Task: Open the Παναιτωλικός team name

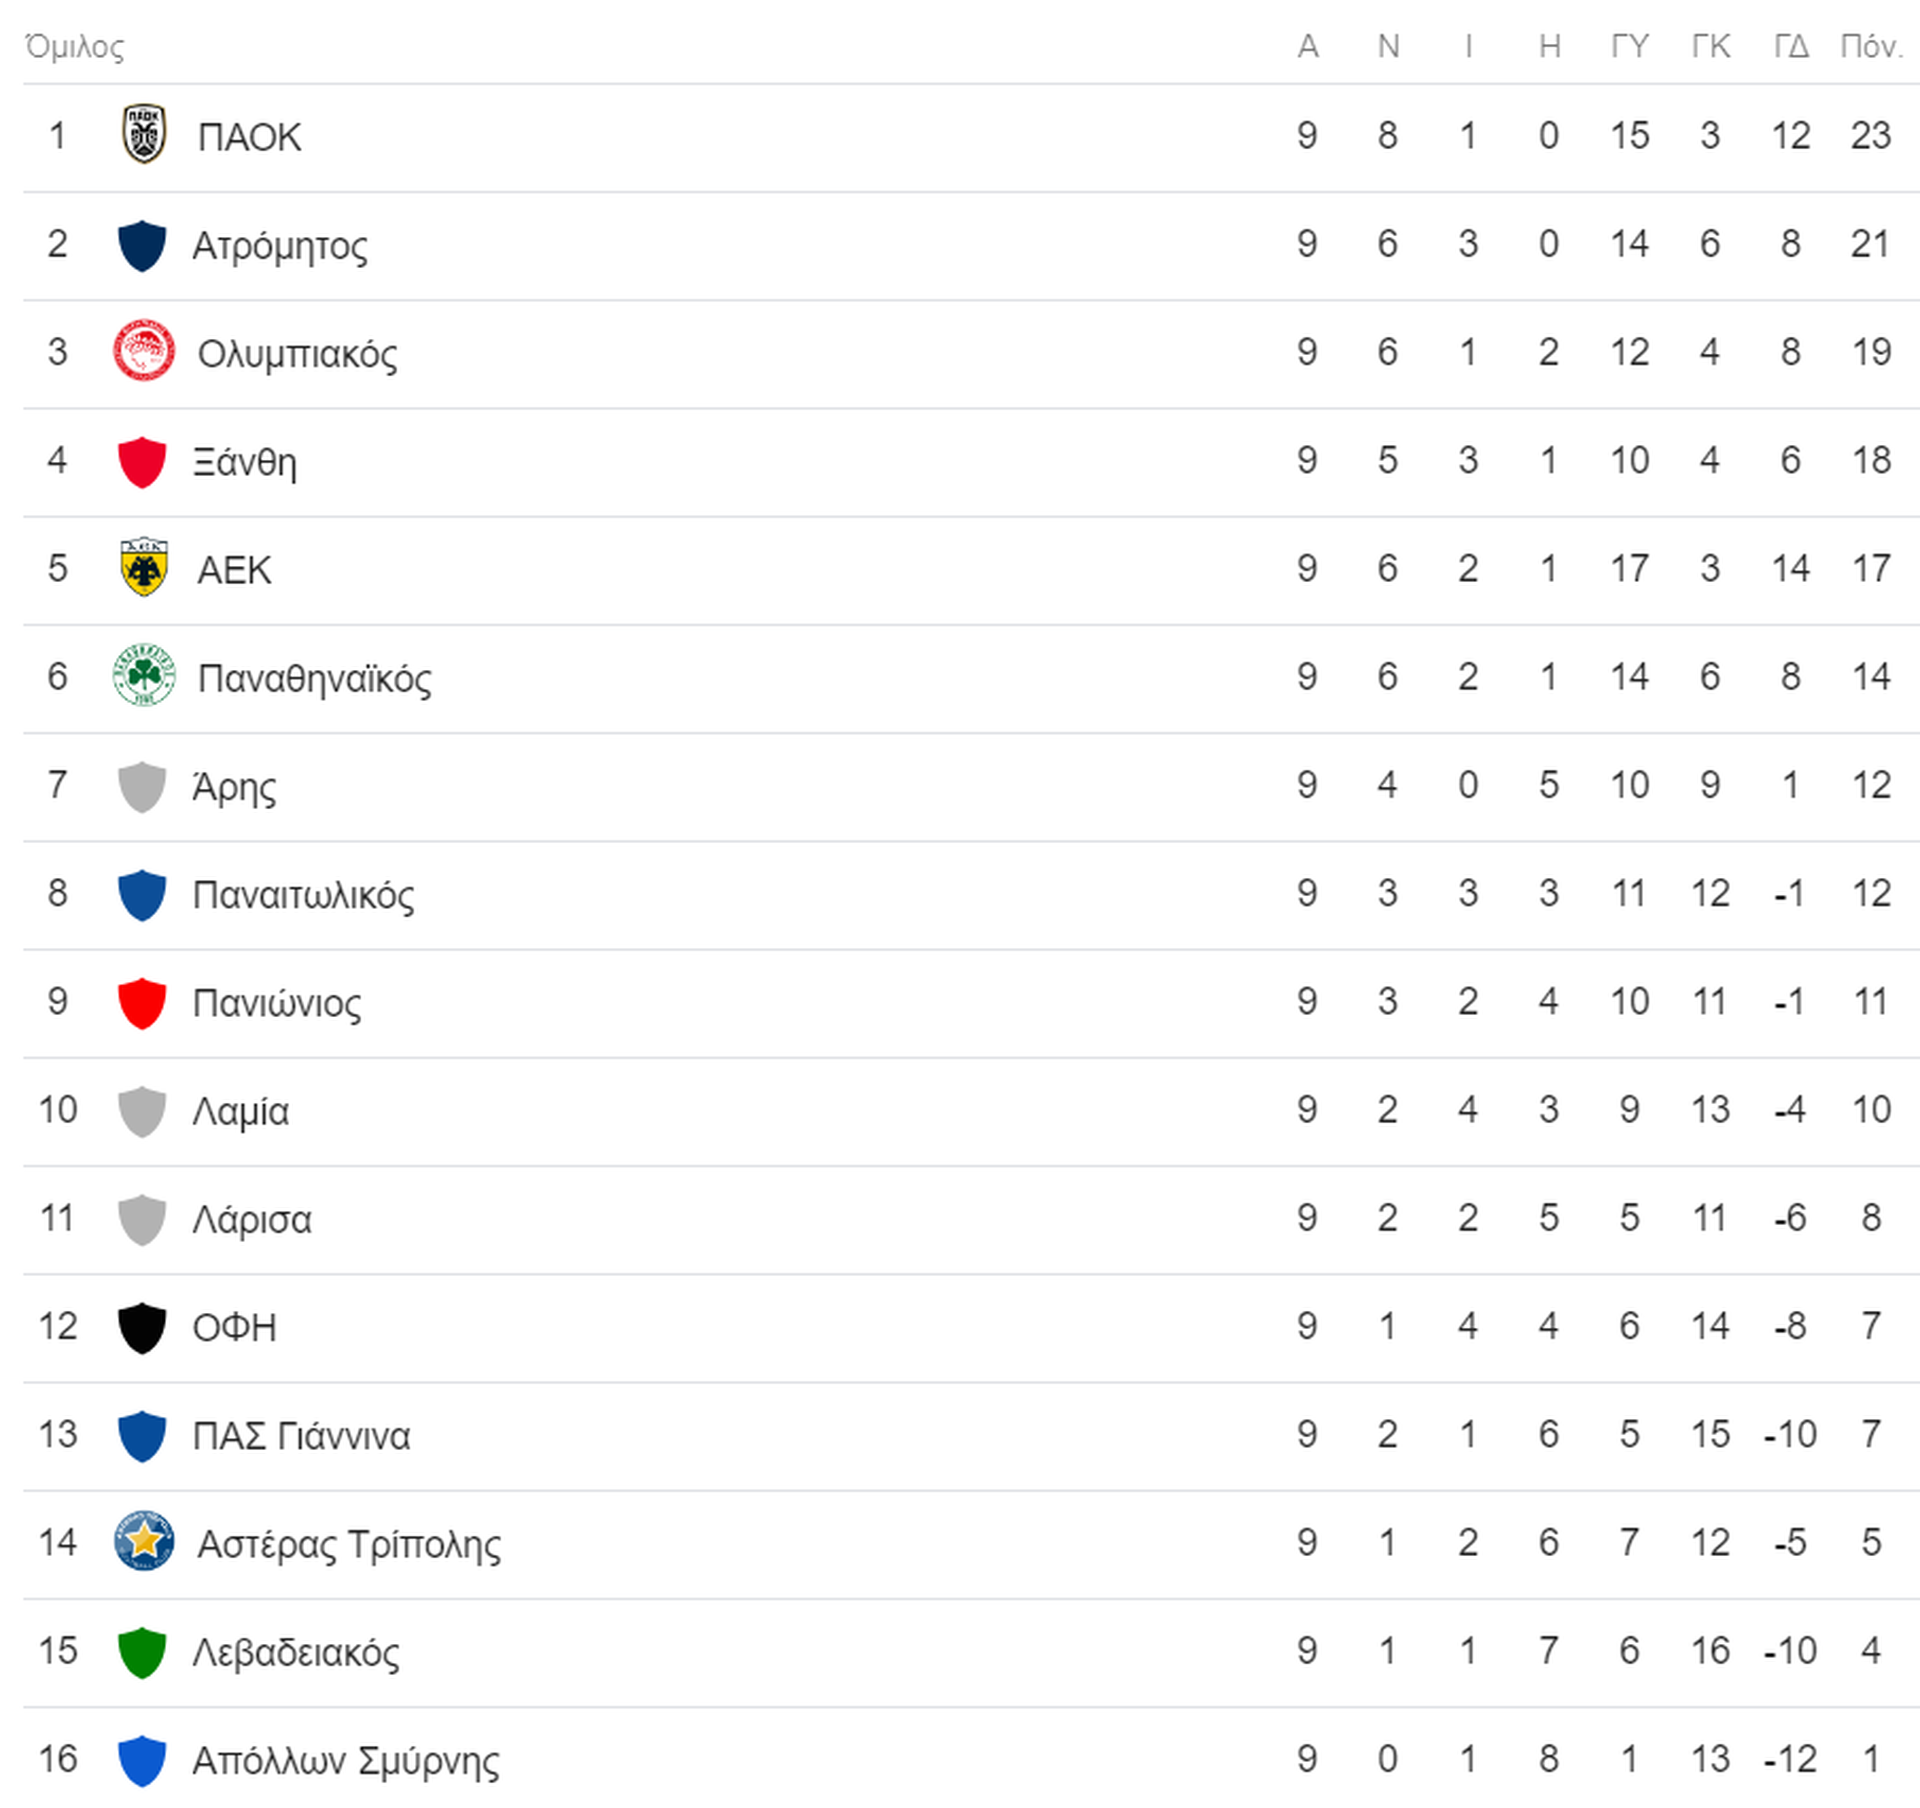Action: pos(303,895)
